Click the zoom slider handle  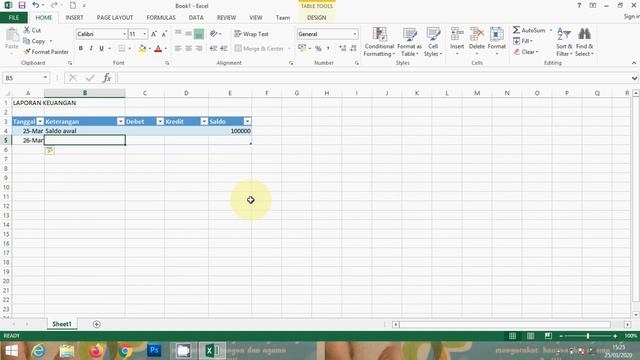[x=588, y=336]
